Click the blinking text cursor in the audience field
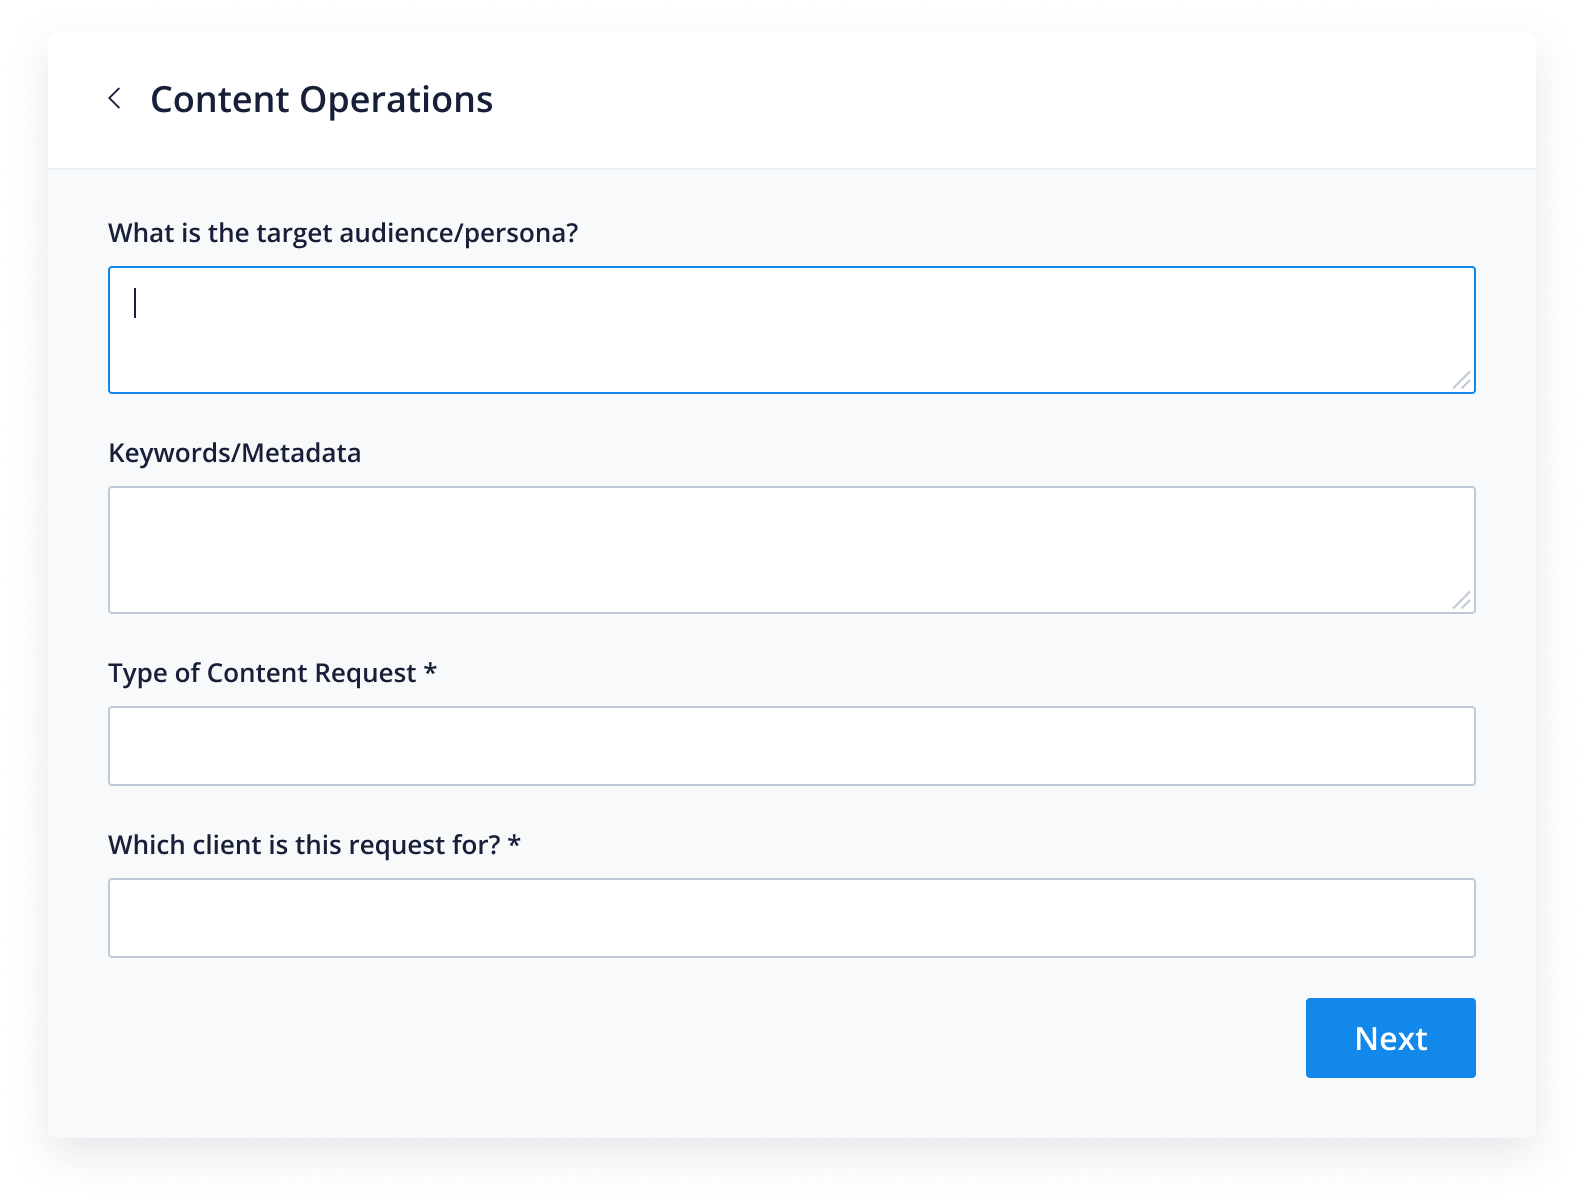The height and width of the screenshot is (1202, 1584). (135, 303)
